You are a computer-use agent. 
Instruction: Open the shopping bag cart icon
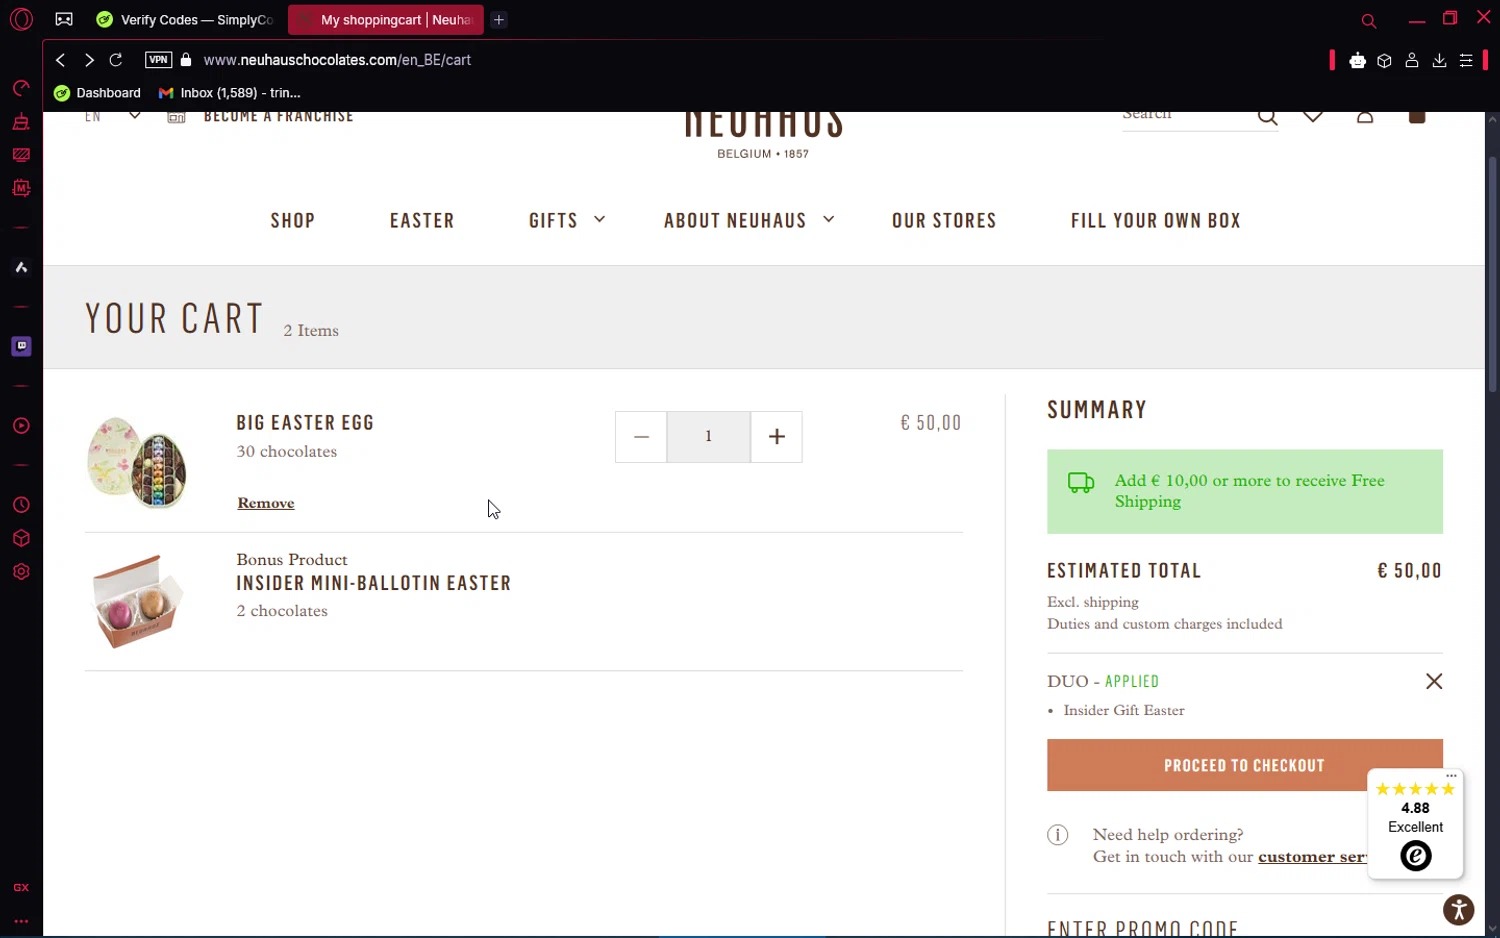[1417, 116]
